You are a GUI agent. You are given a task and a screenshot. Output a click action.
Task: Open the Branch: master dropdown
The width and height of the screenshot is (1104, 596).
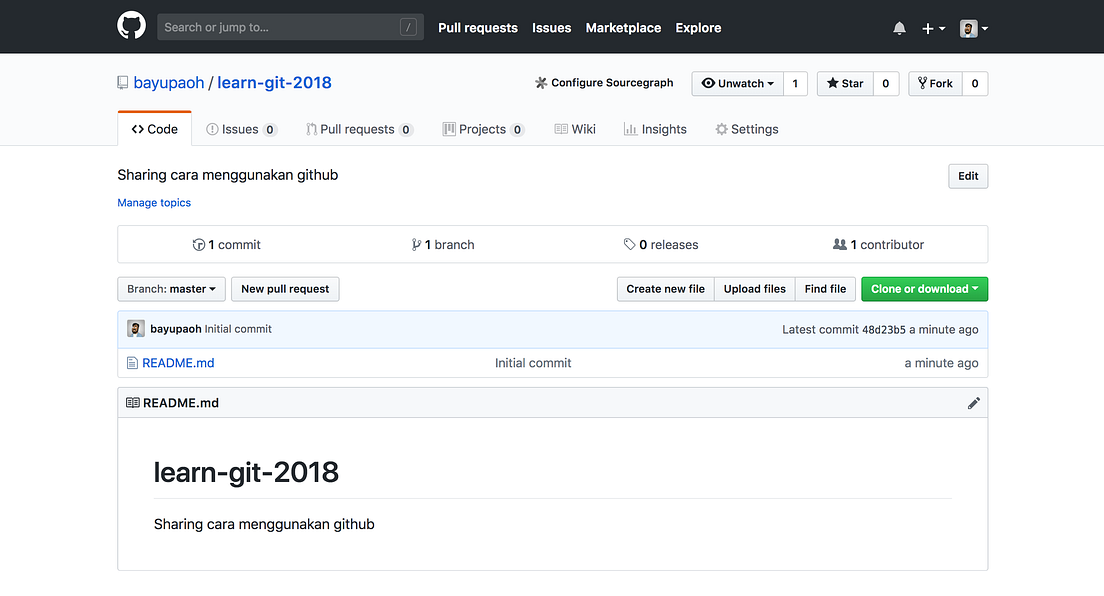pos(171,289)
